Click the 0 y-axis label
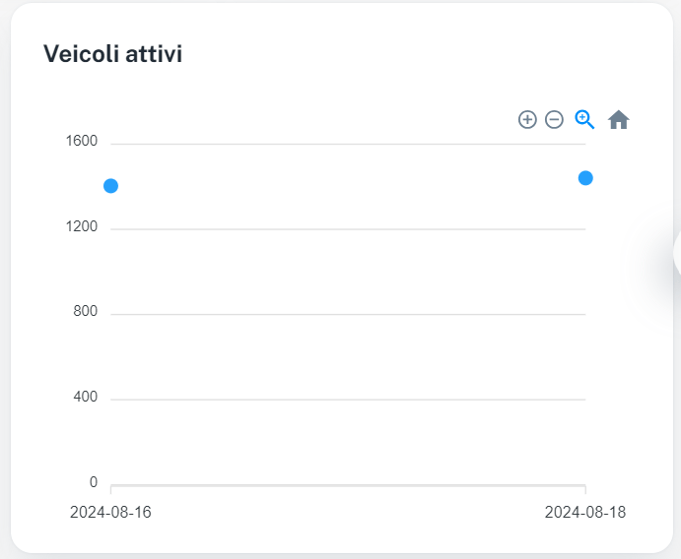This screenshot has height=559, width=681. [94, 483]
